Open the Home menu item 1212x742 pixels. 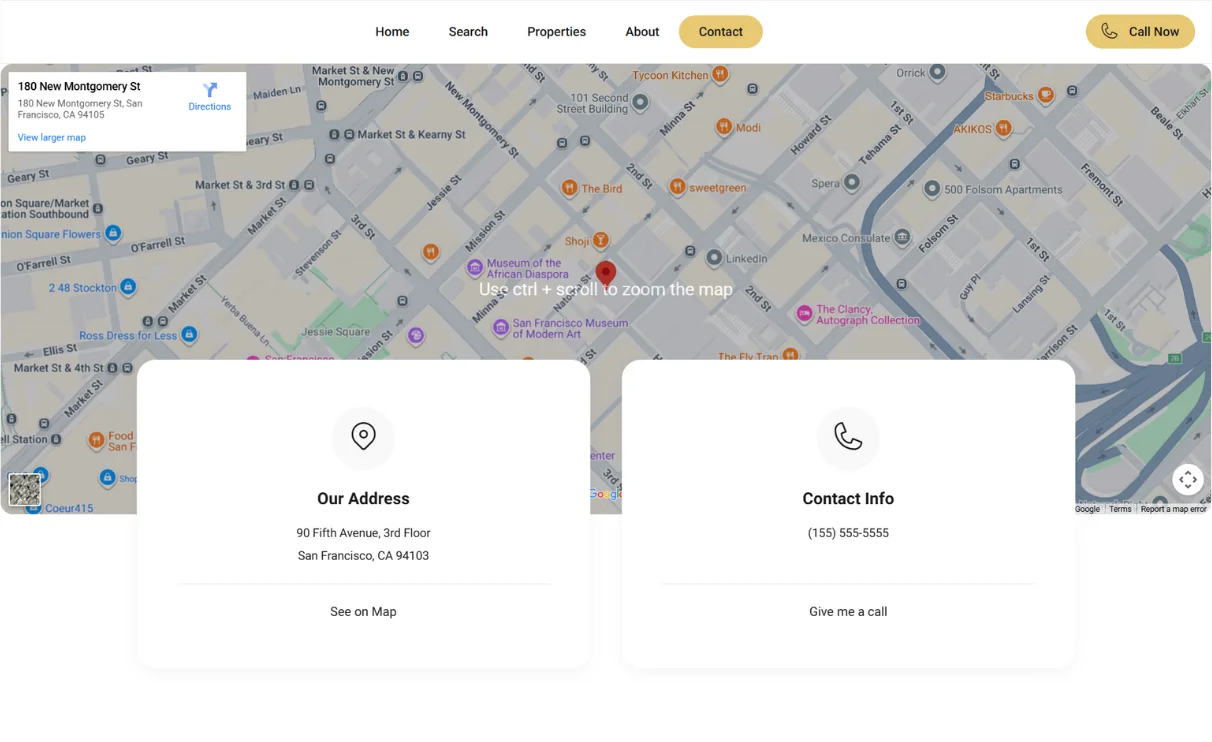point(392,32)
